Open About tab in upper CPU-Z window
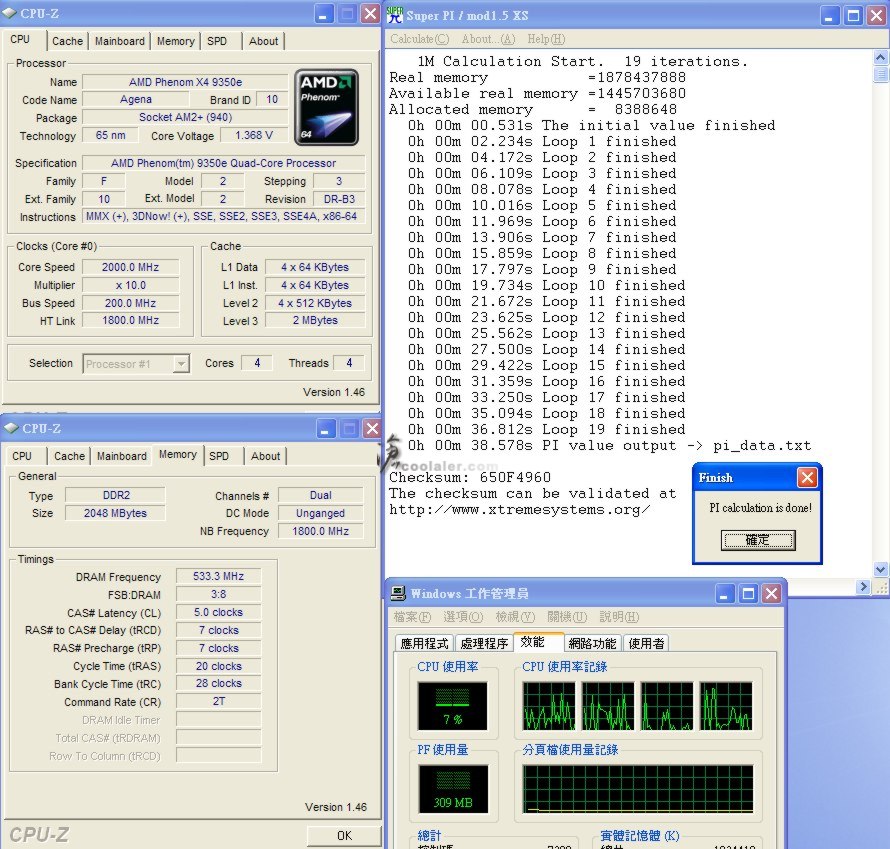Screen dimensions: 890x849 coord(263,41)
